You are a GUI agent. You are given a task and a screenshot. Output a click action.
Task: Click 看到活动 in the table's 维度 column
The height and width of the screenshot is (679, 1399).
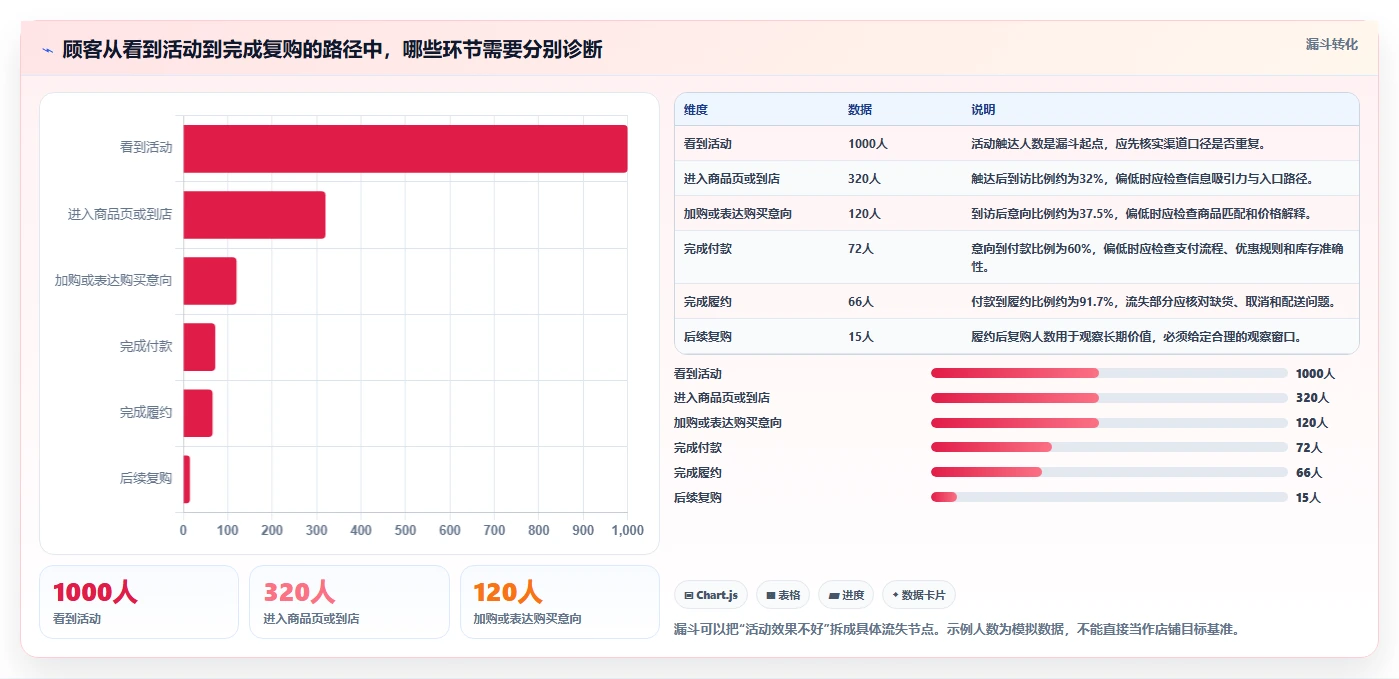click(x=708, y=144)
